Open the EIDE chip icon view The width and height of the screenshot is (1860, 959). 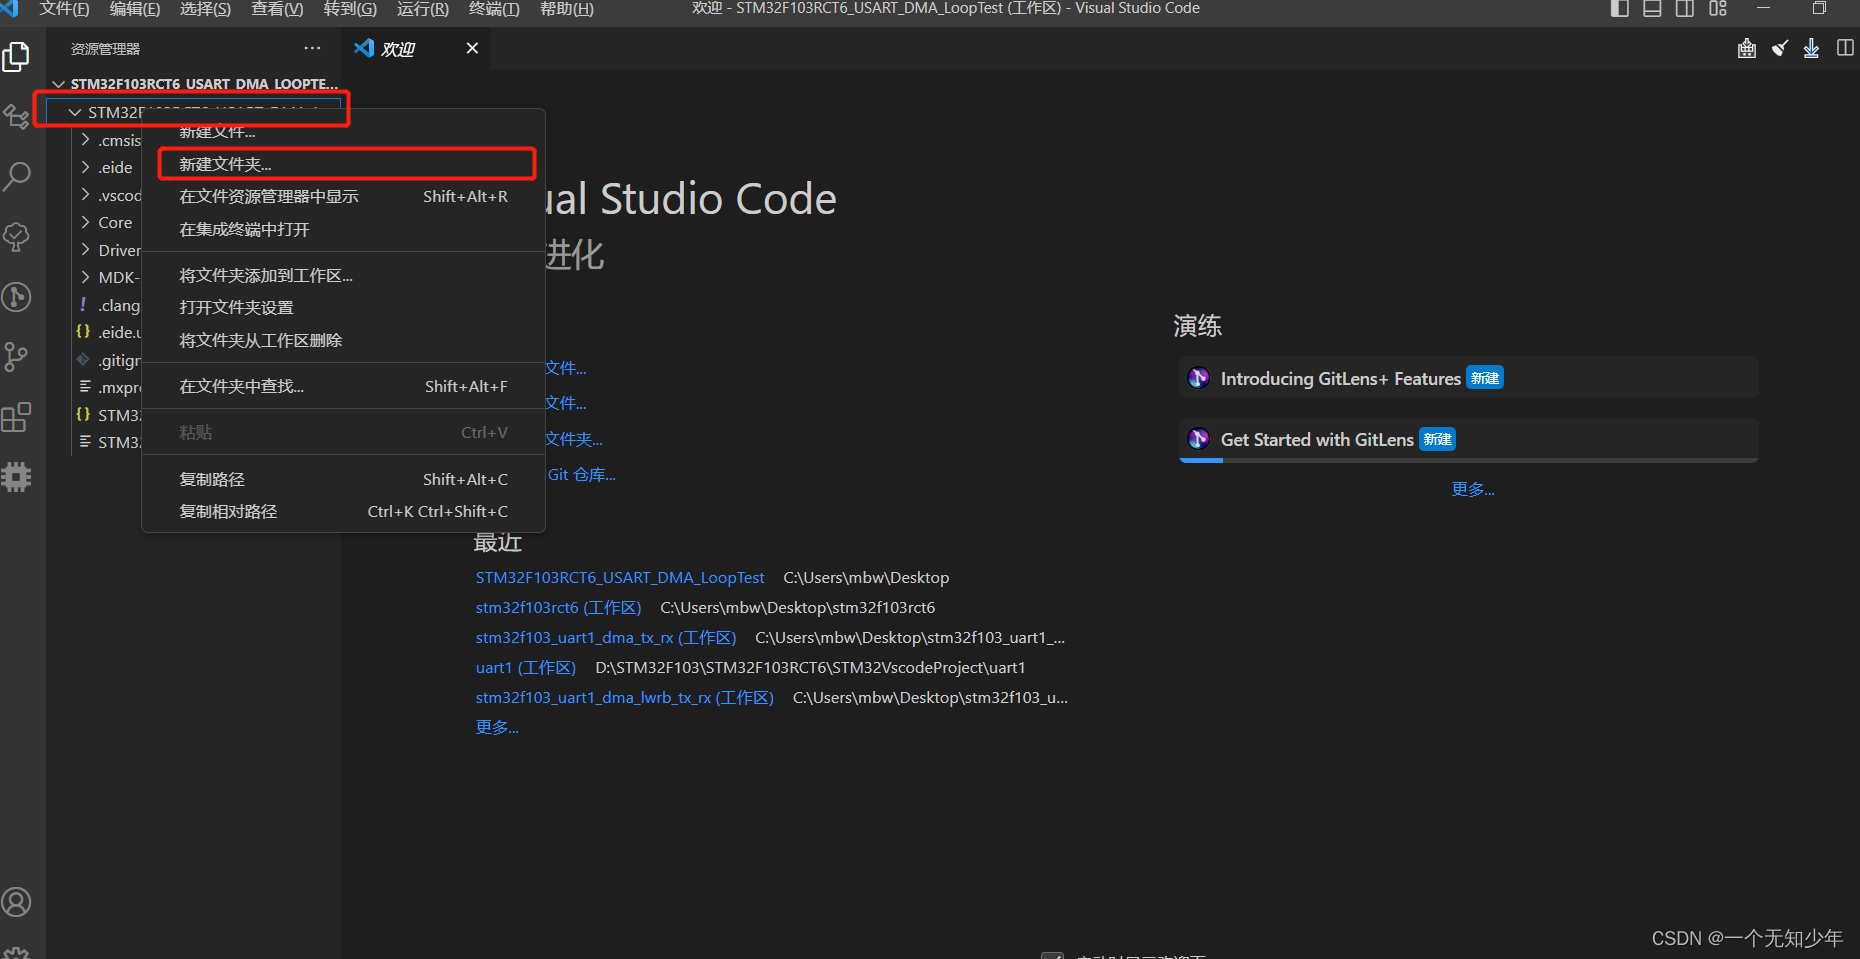(x=16, y=477)
